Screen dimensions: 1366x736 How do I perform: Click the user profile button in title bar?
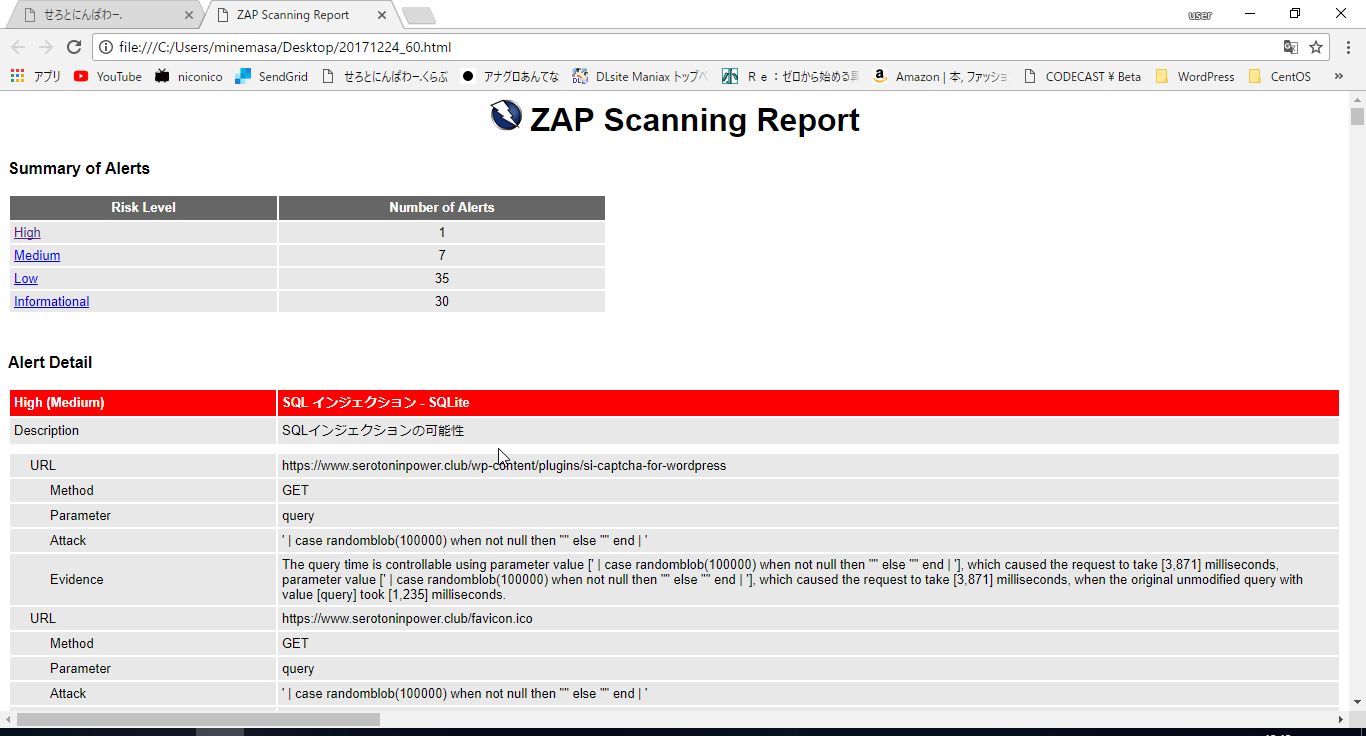tap(1199, 15)
